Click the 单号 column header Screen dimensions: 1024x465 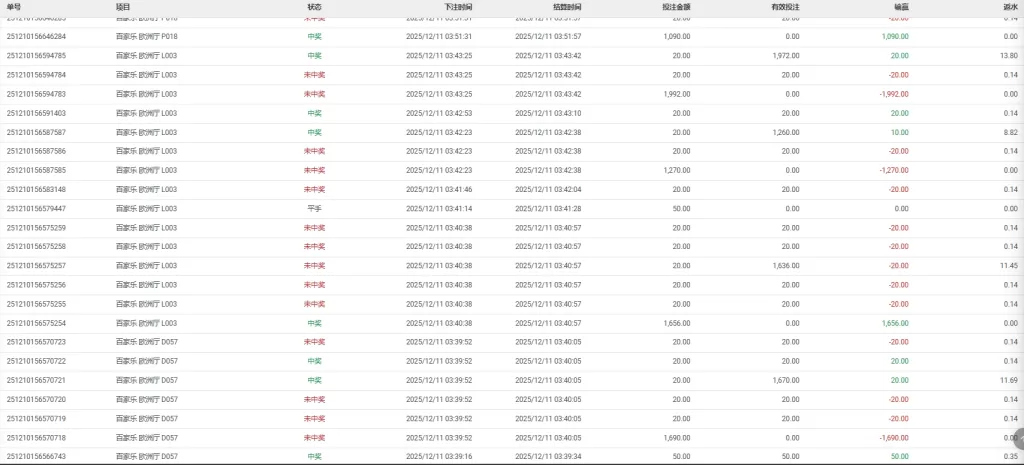point(13,6)
